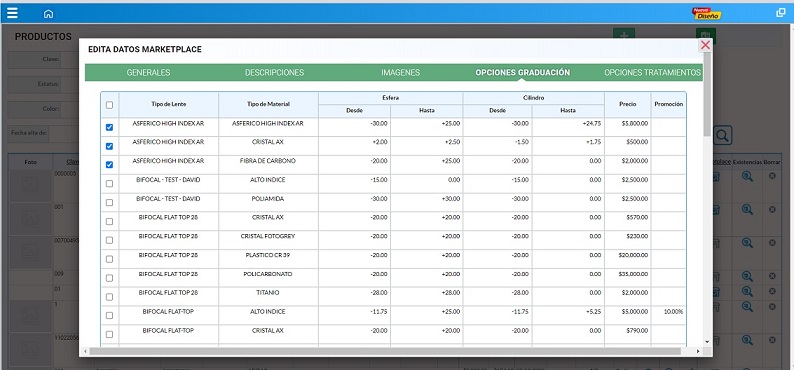Delete product row 1
This screenshot has height=370, width=794.
pyautogui.click(x=772, y=306)
